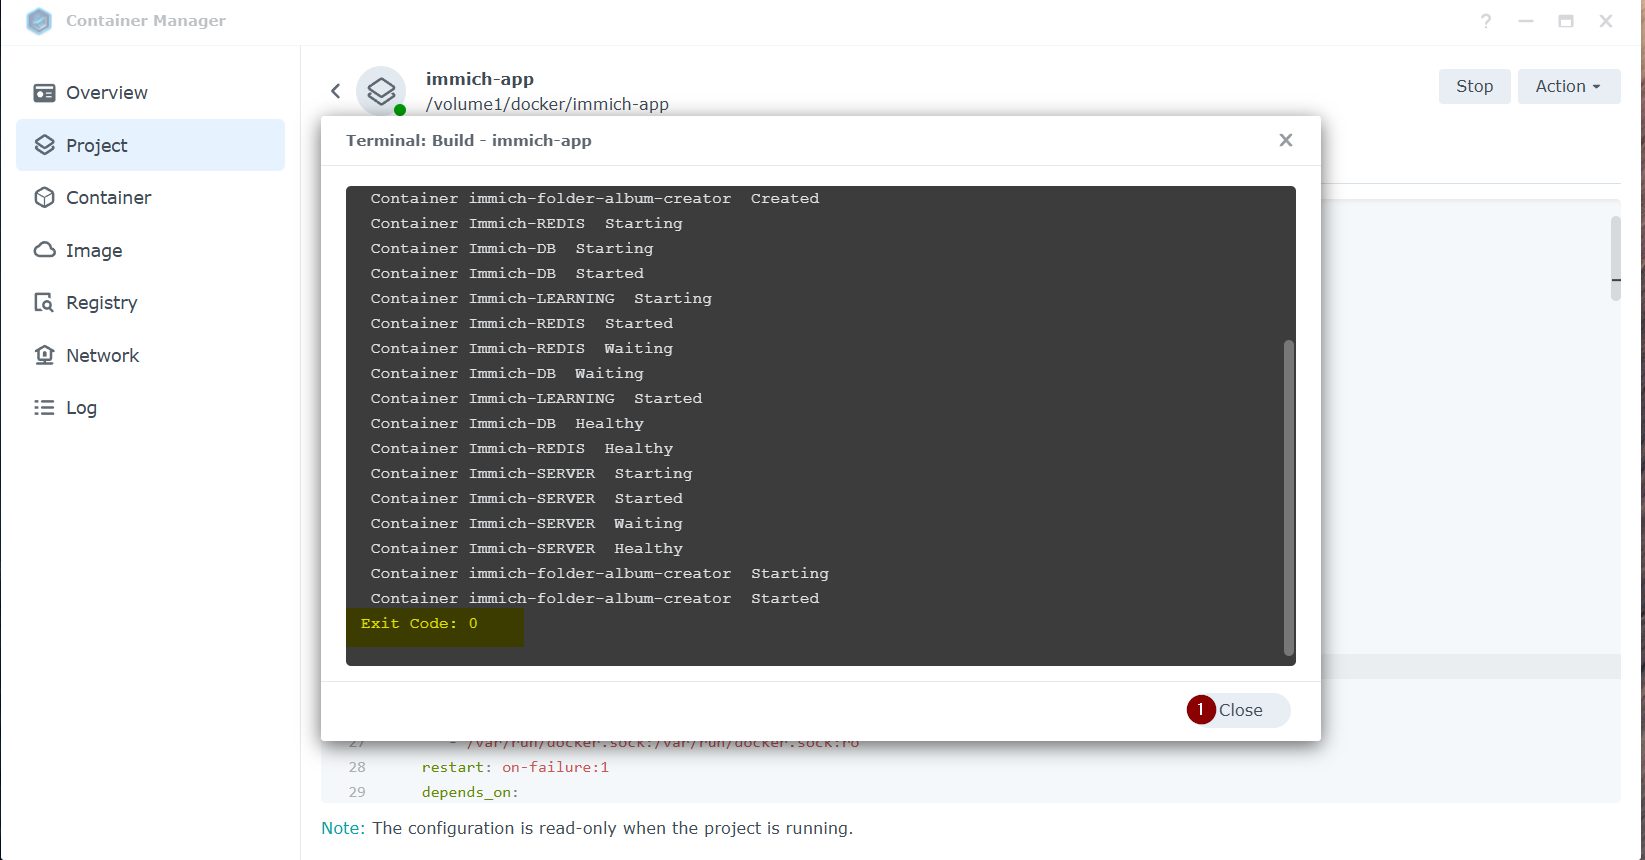Click the Registry search icon

click(44, 303)
